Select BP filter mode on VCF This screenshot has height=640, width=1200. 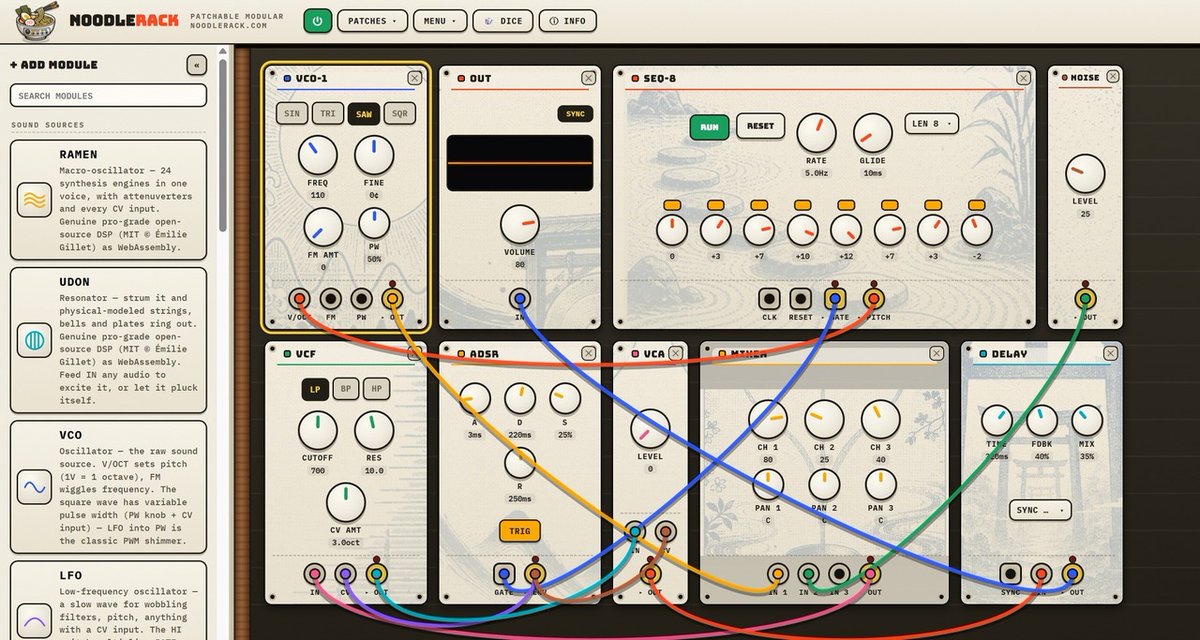pyautogui.click(x=346, y=389)
